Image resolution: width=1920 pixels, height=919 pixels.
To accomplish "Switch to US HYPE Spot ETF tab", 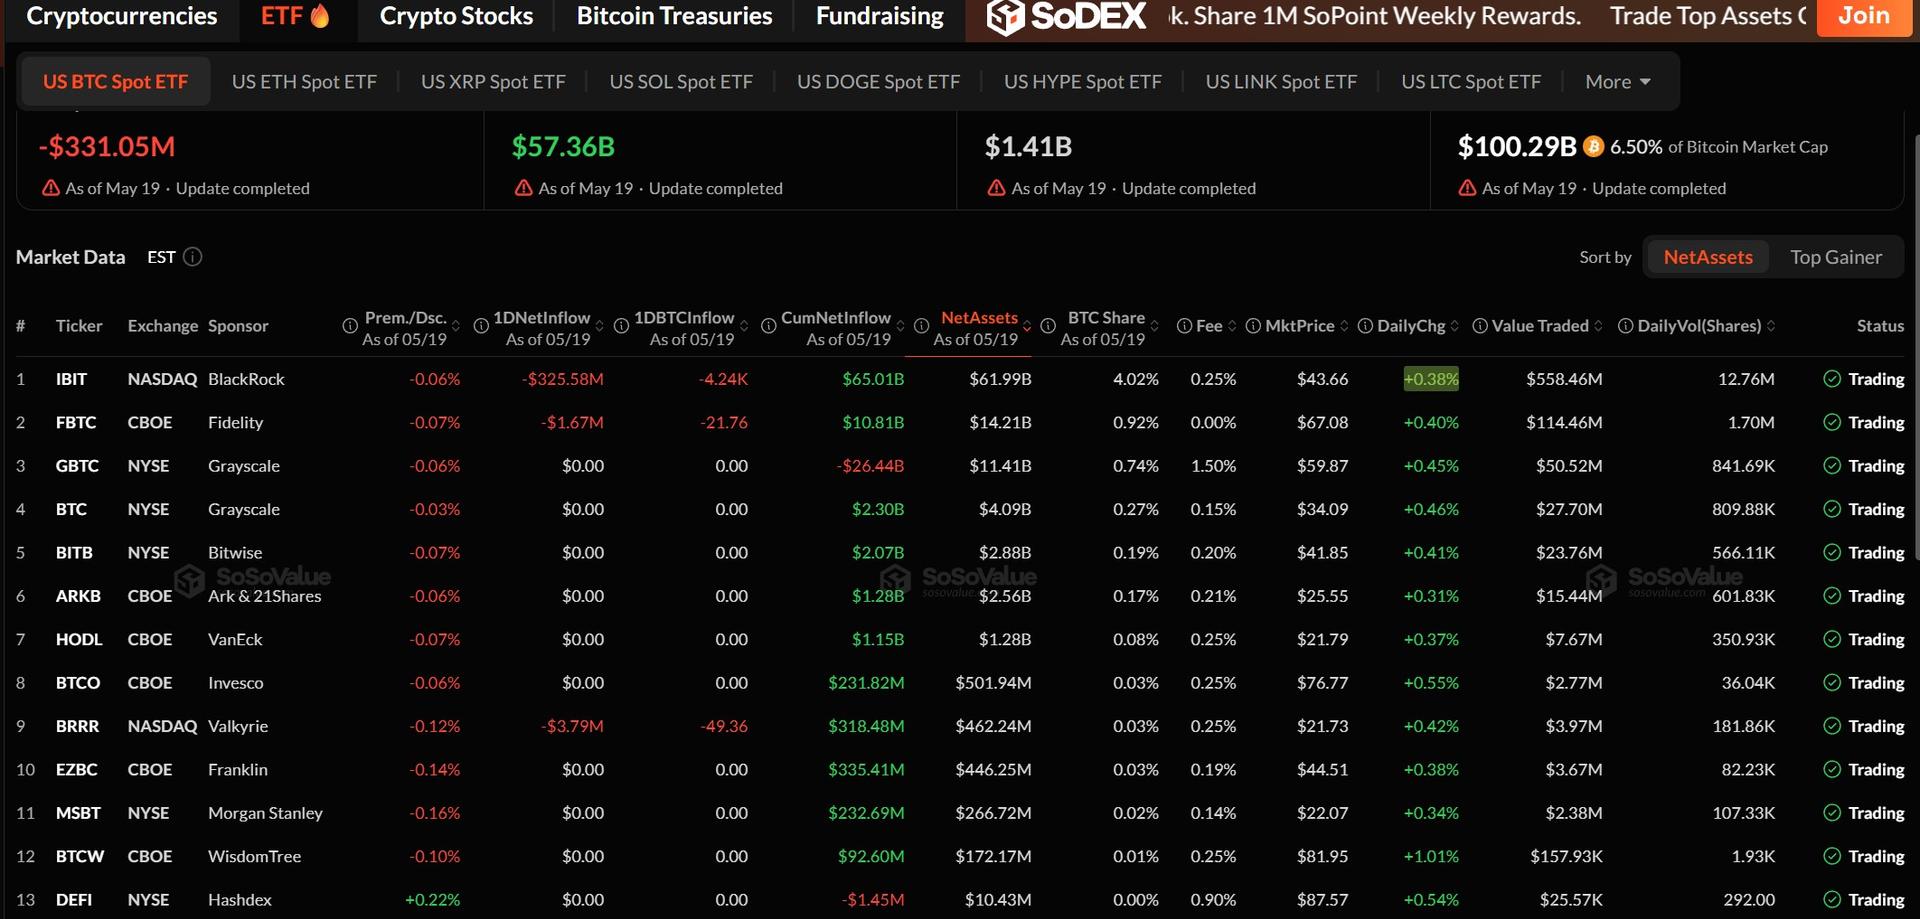I will click(x=1083, y=82).
